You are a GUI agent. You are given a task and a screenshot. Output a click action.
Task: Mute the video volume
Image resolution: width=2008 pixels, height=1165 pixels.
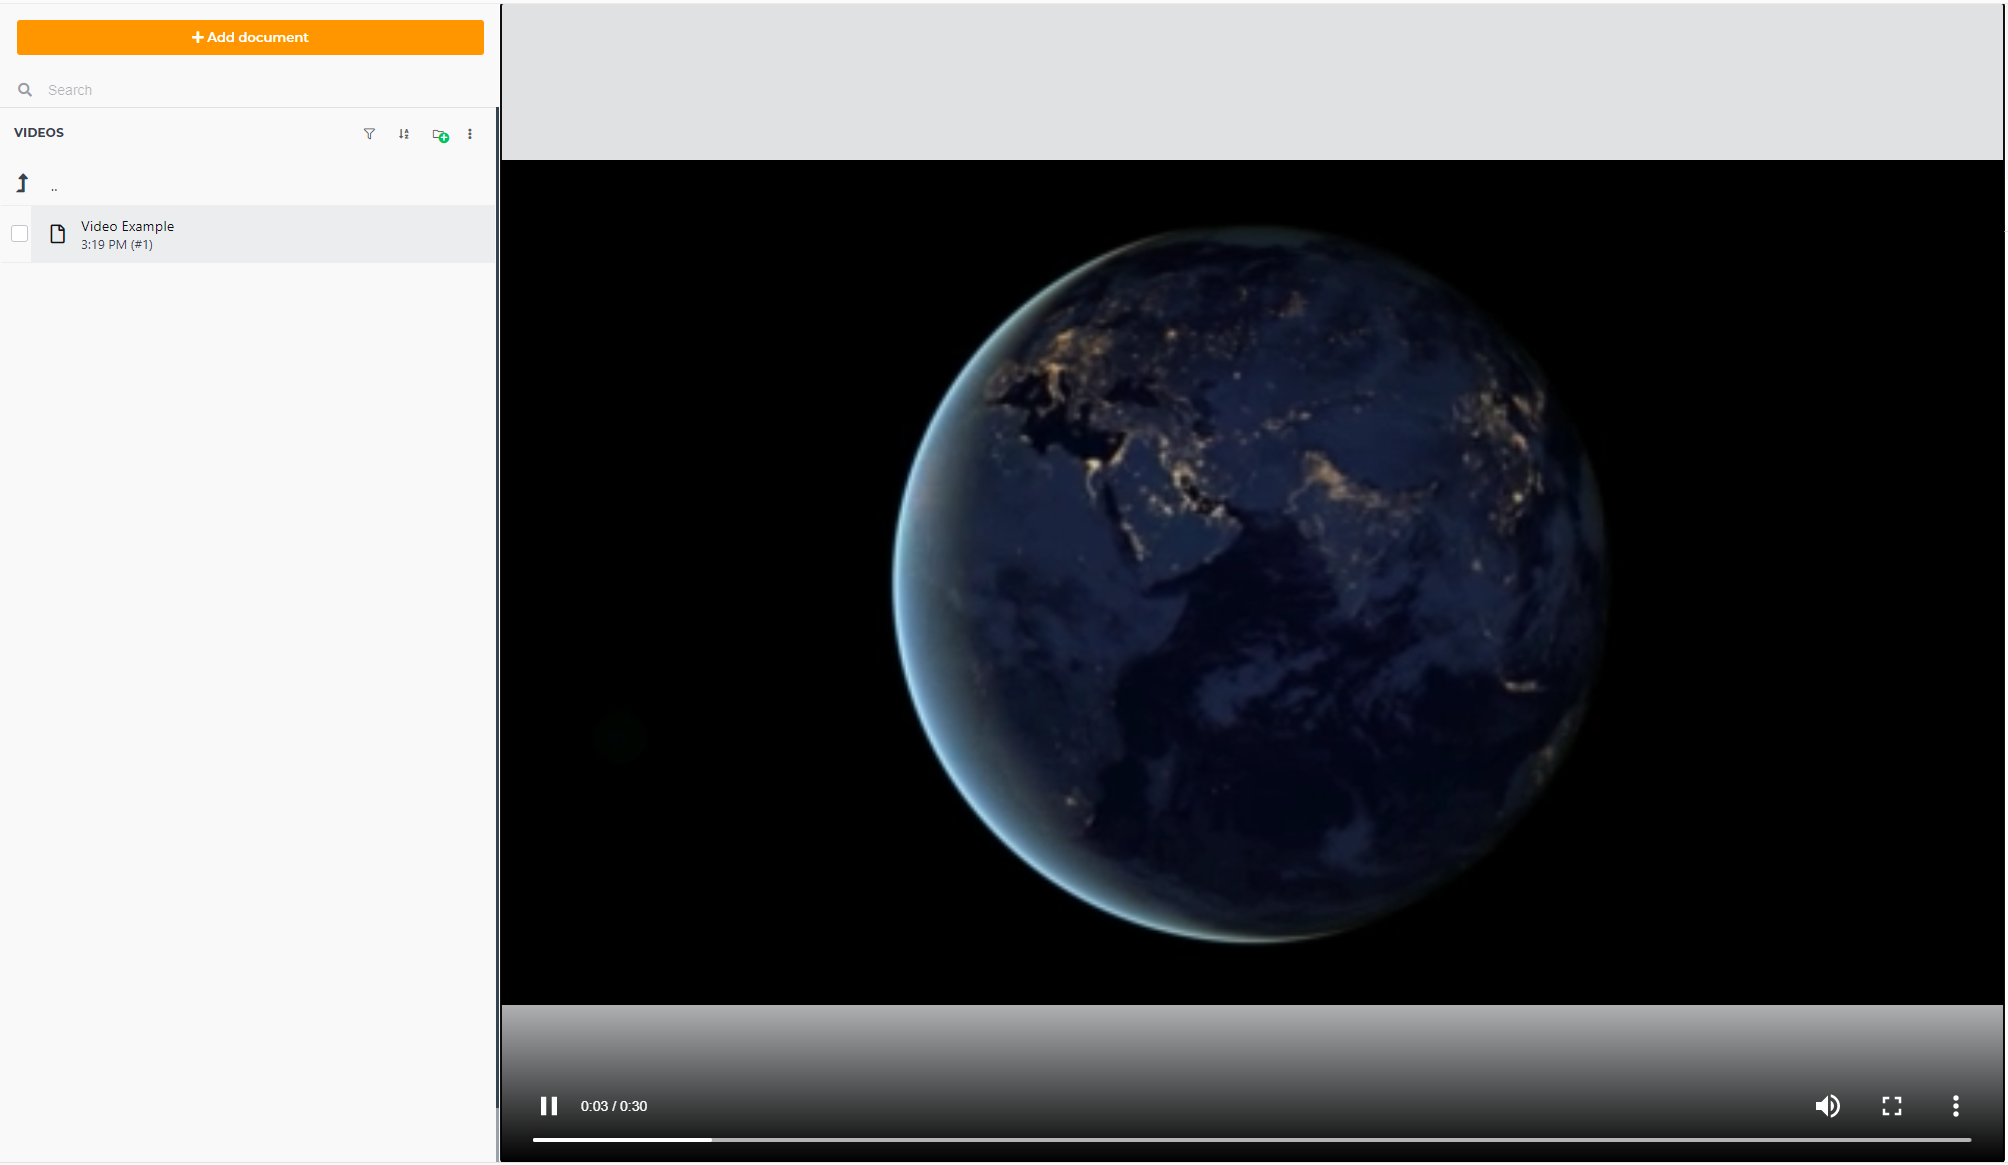point(1827,1106)
